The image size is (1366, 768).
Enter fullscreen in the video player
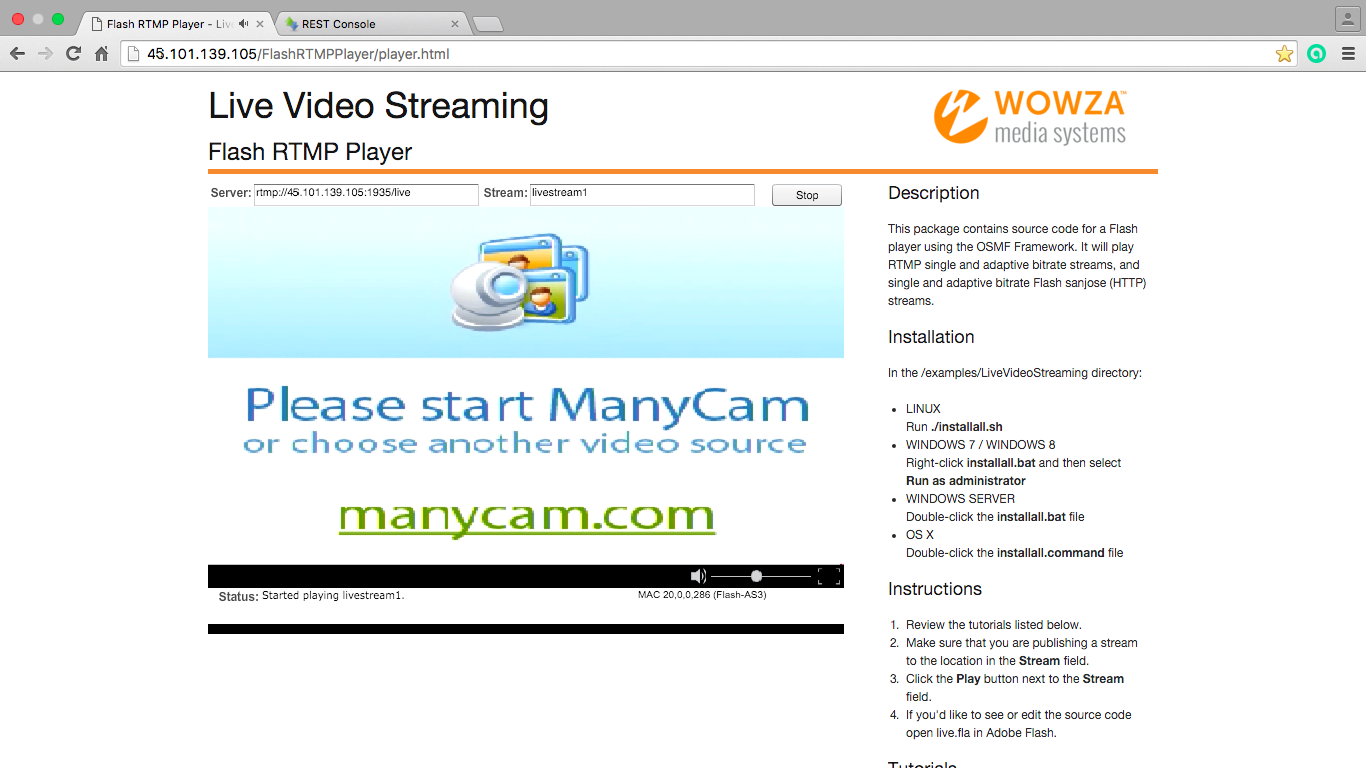[x=829, y=576]
